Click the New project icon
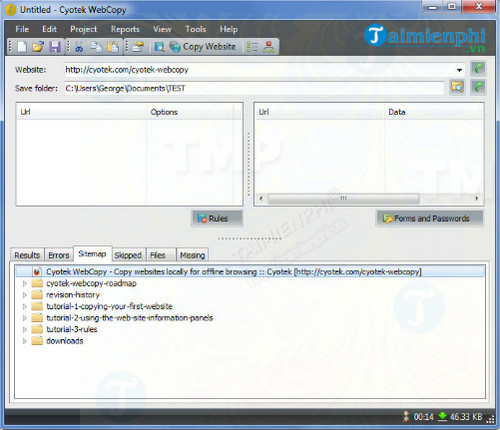Viewport: 500px width, 430px height. click(x=22, y=47)
